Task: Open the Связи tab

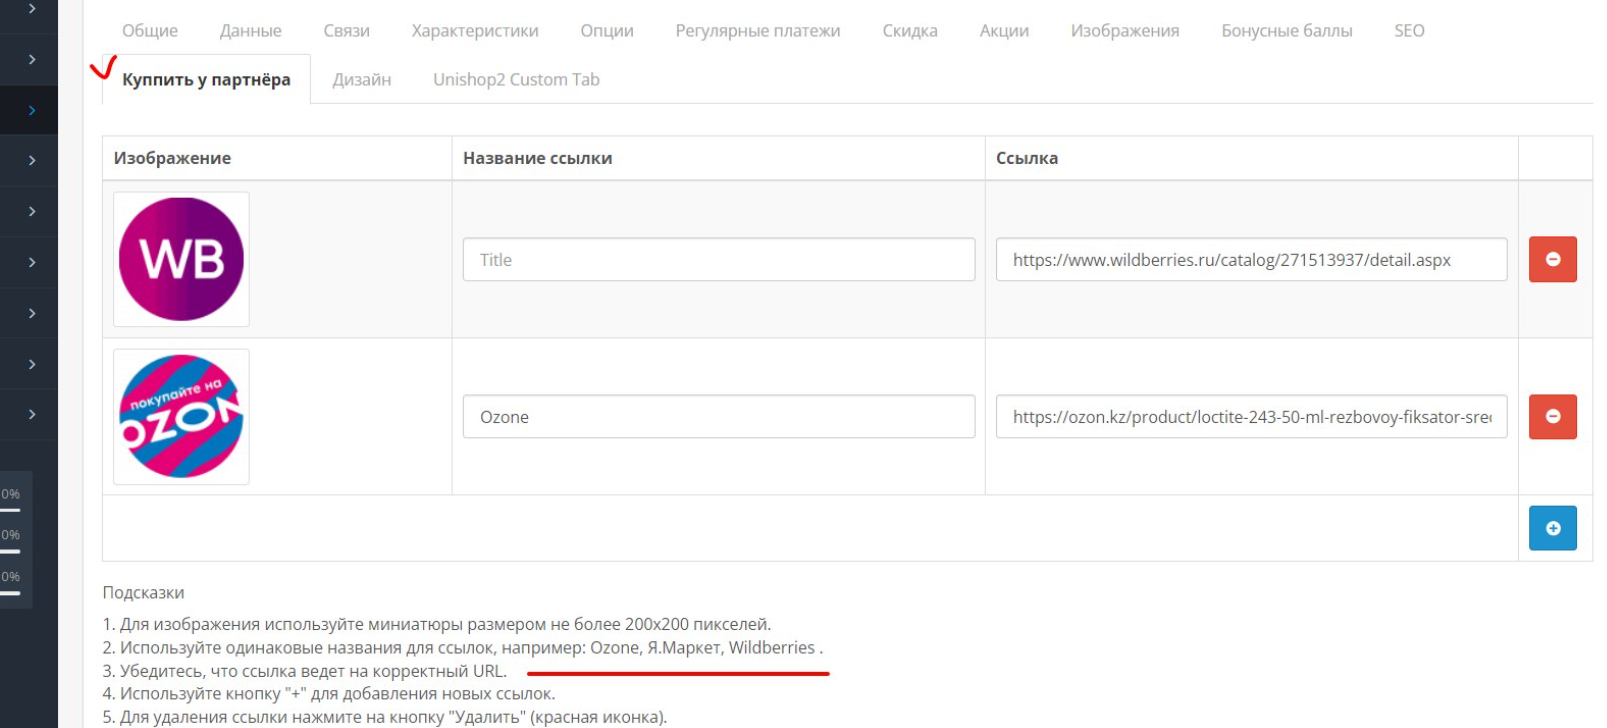Action: pos(346,31)
